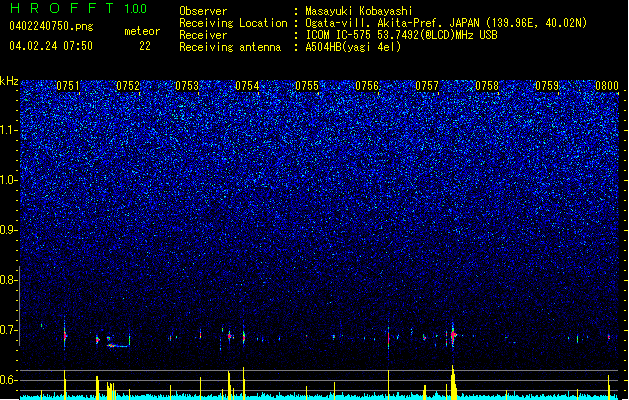Click the 0800 time marker

607,86
